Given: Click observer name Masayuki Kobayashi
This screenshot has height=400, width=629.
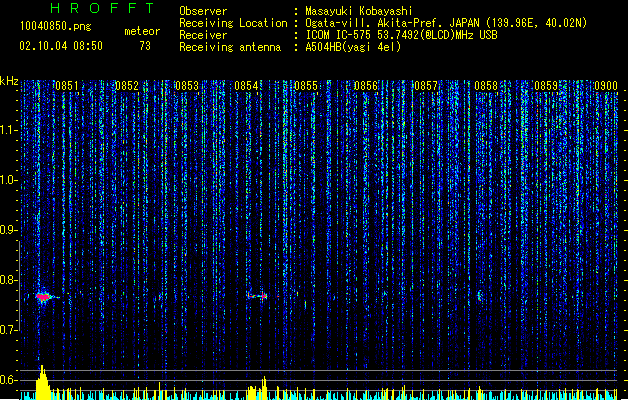Looking at the screenshot, I should click(359, 11).
